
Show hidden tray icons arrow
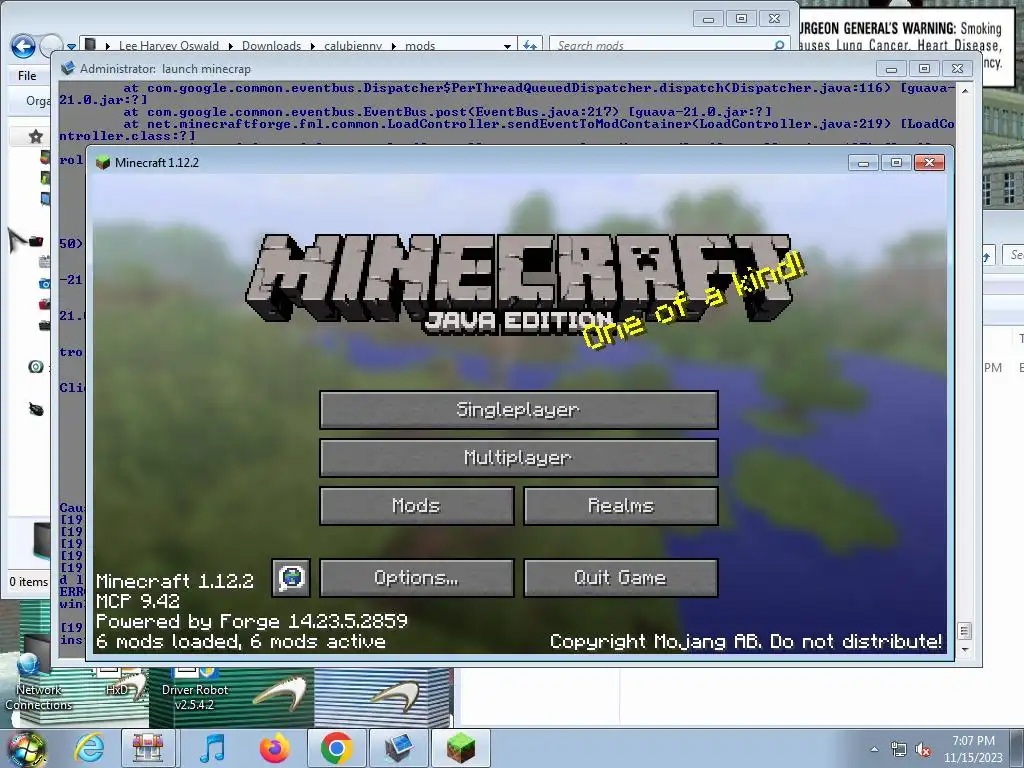click(874, 750)
